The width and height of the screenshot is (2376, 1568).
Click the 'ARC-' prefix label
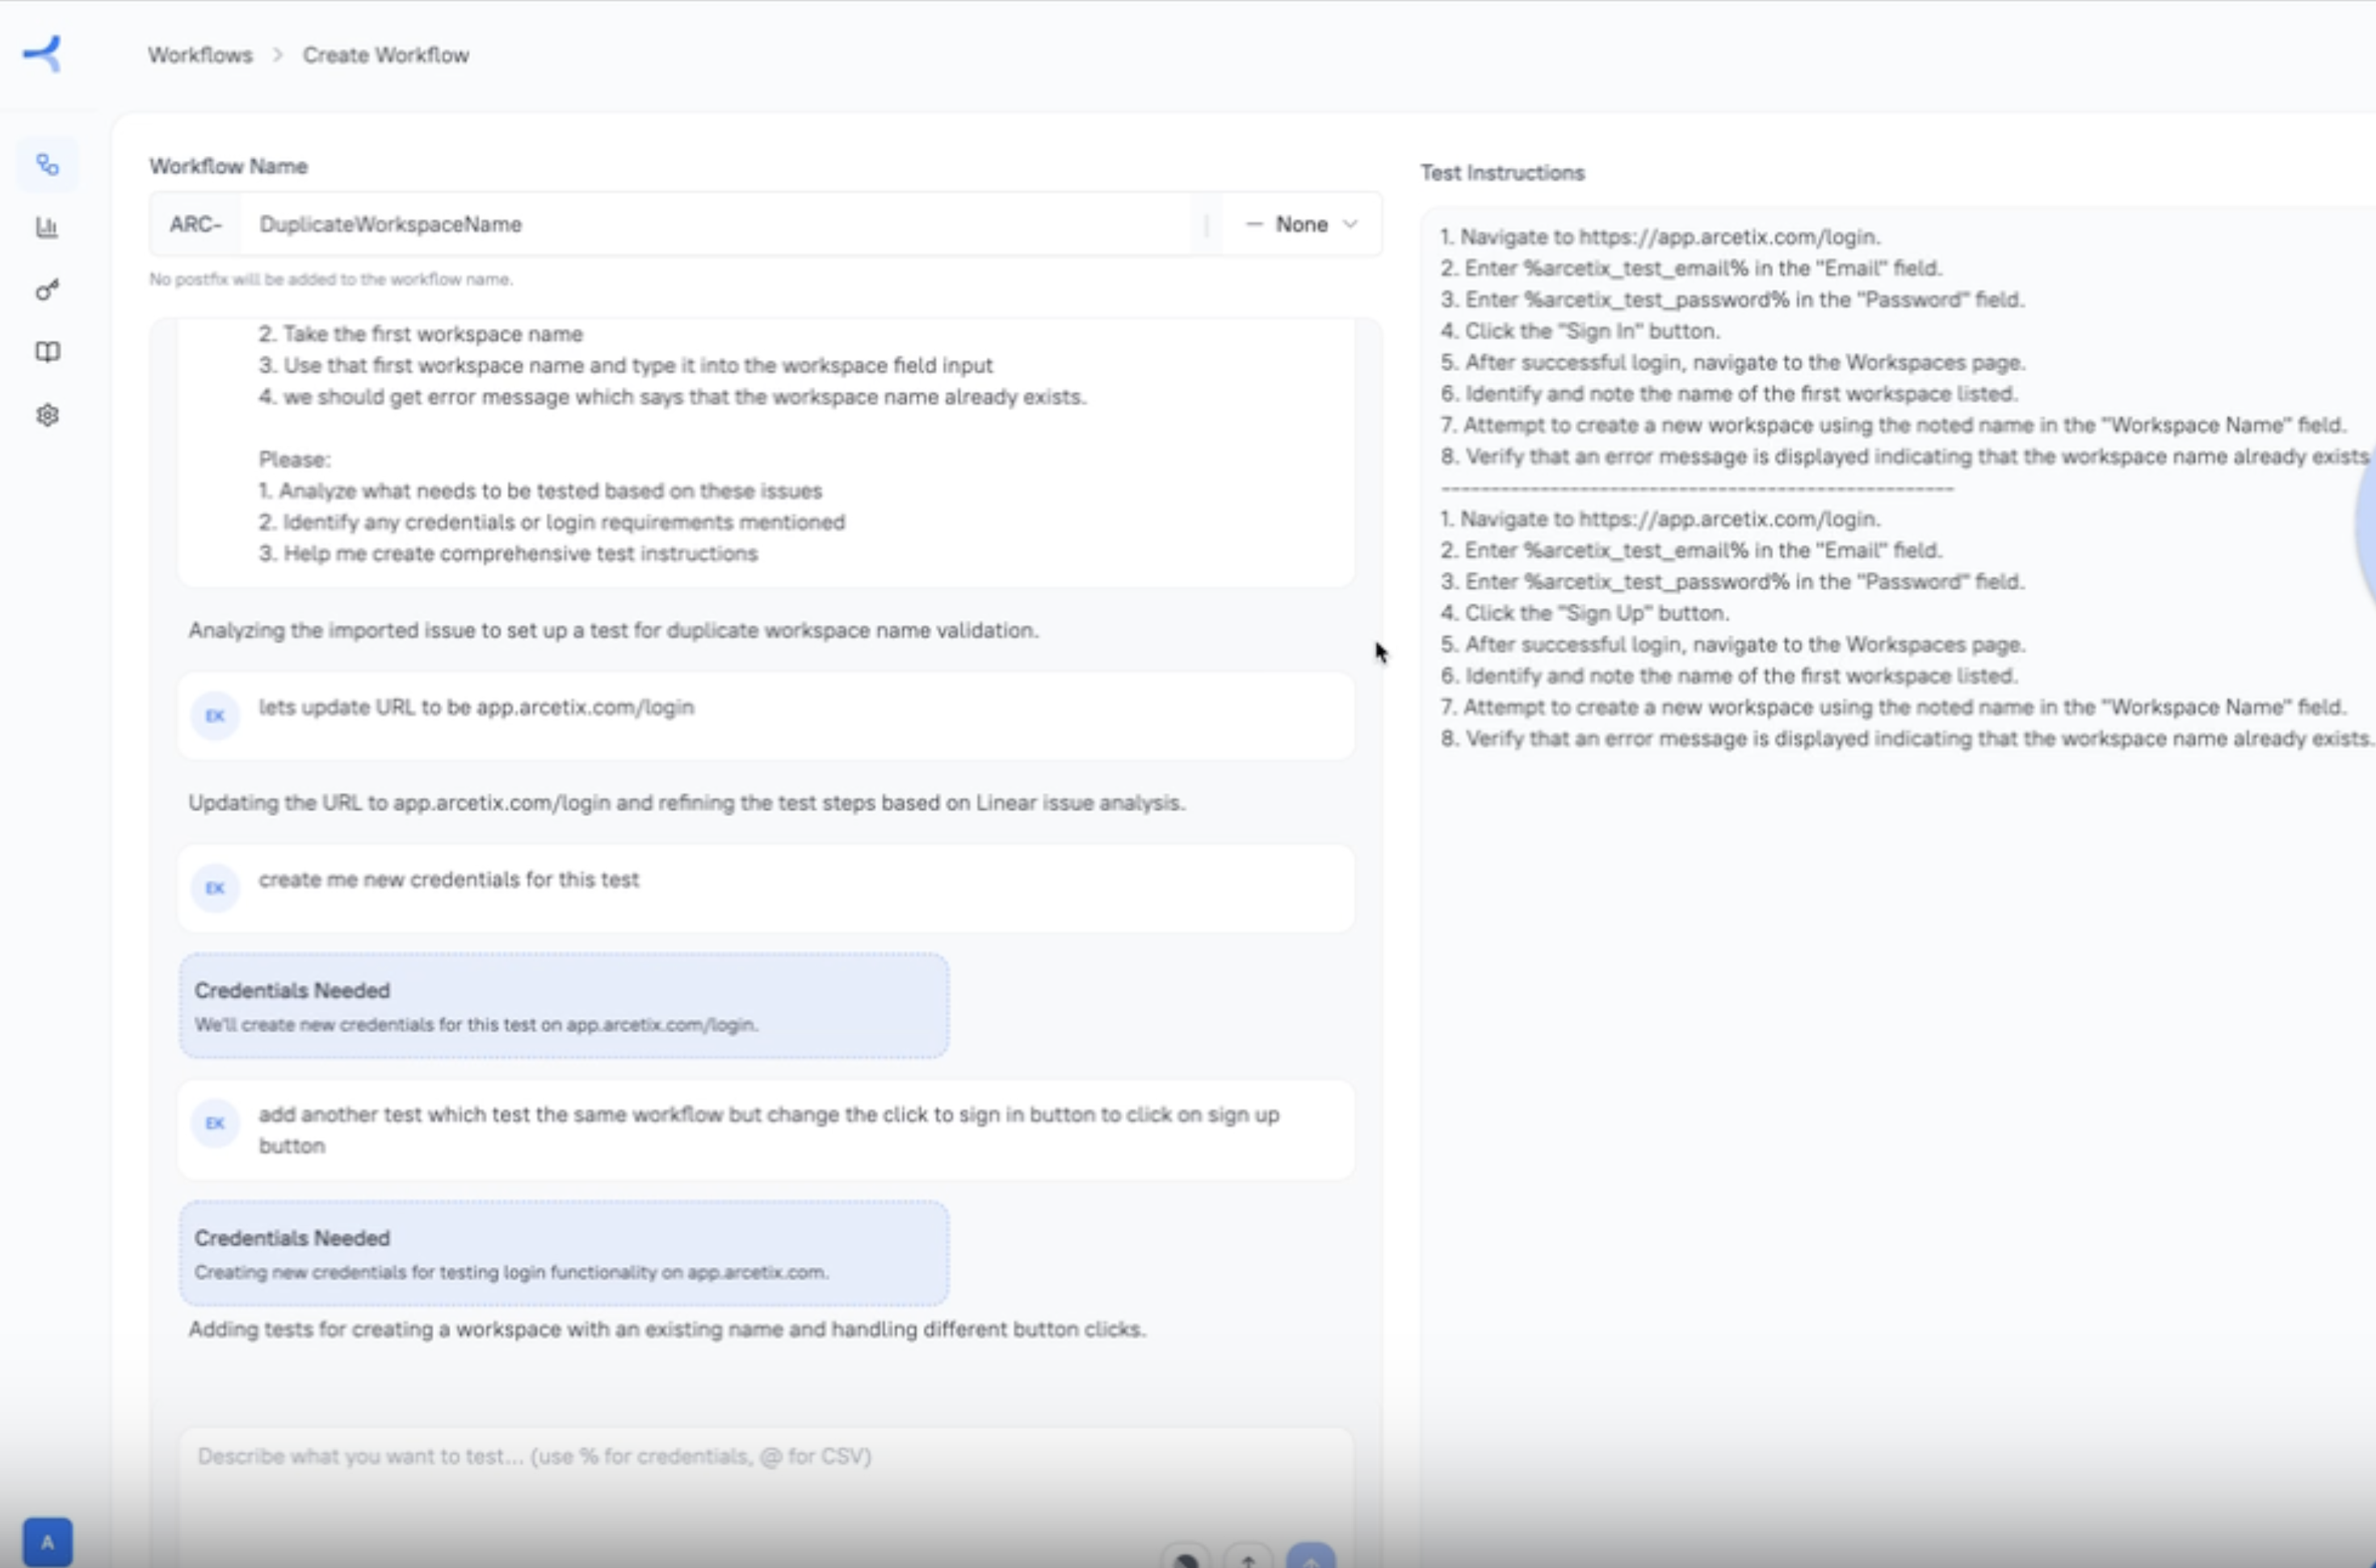tap(196, 224)
